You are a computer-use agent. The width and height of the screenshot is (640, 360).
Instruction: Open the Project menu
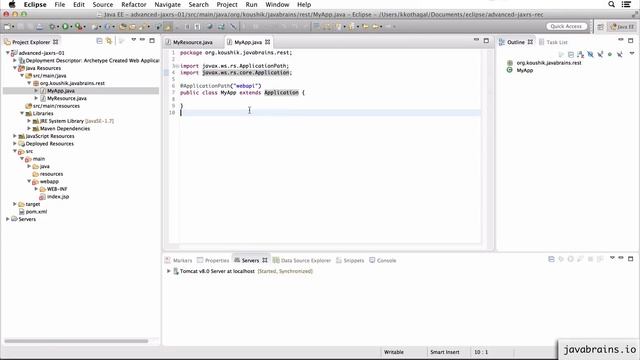pos(227,4)
